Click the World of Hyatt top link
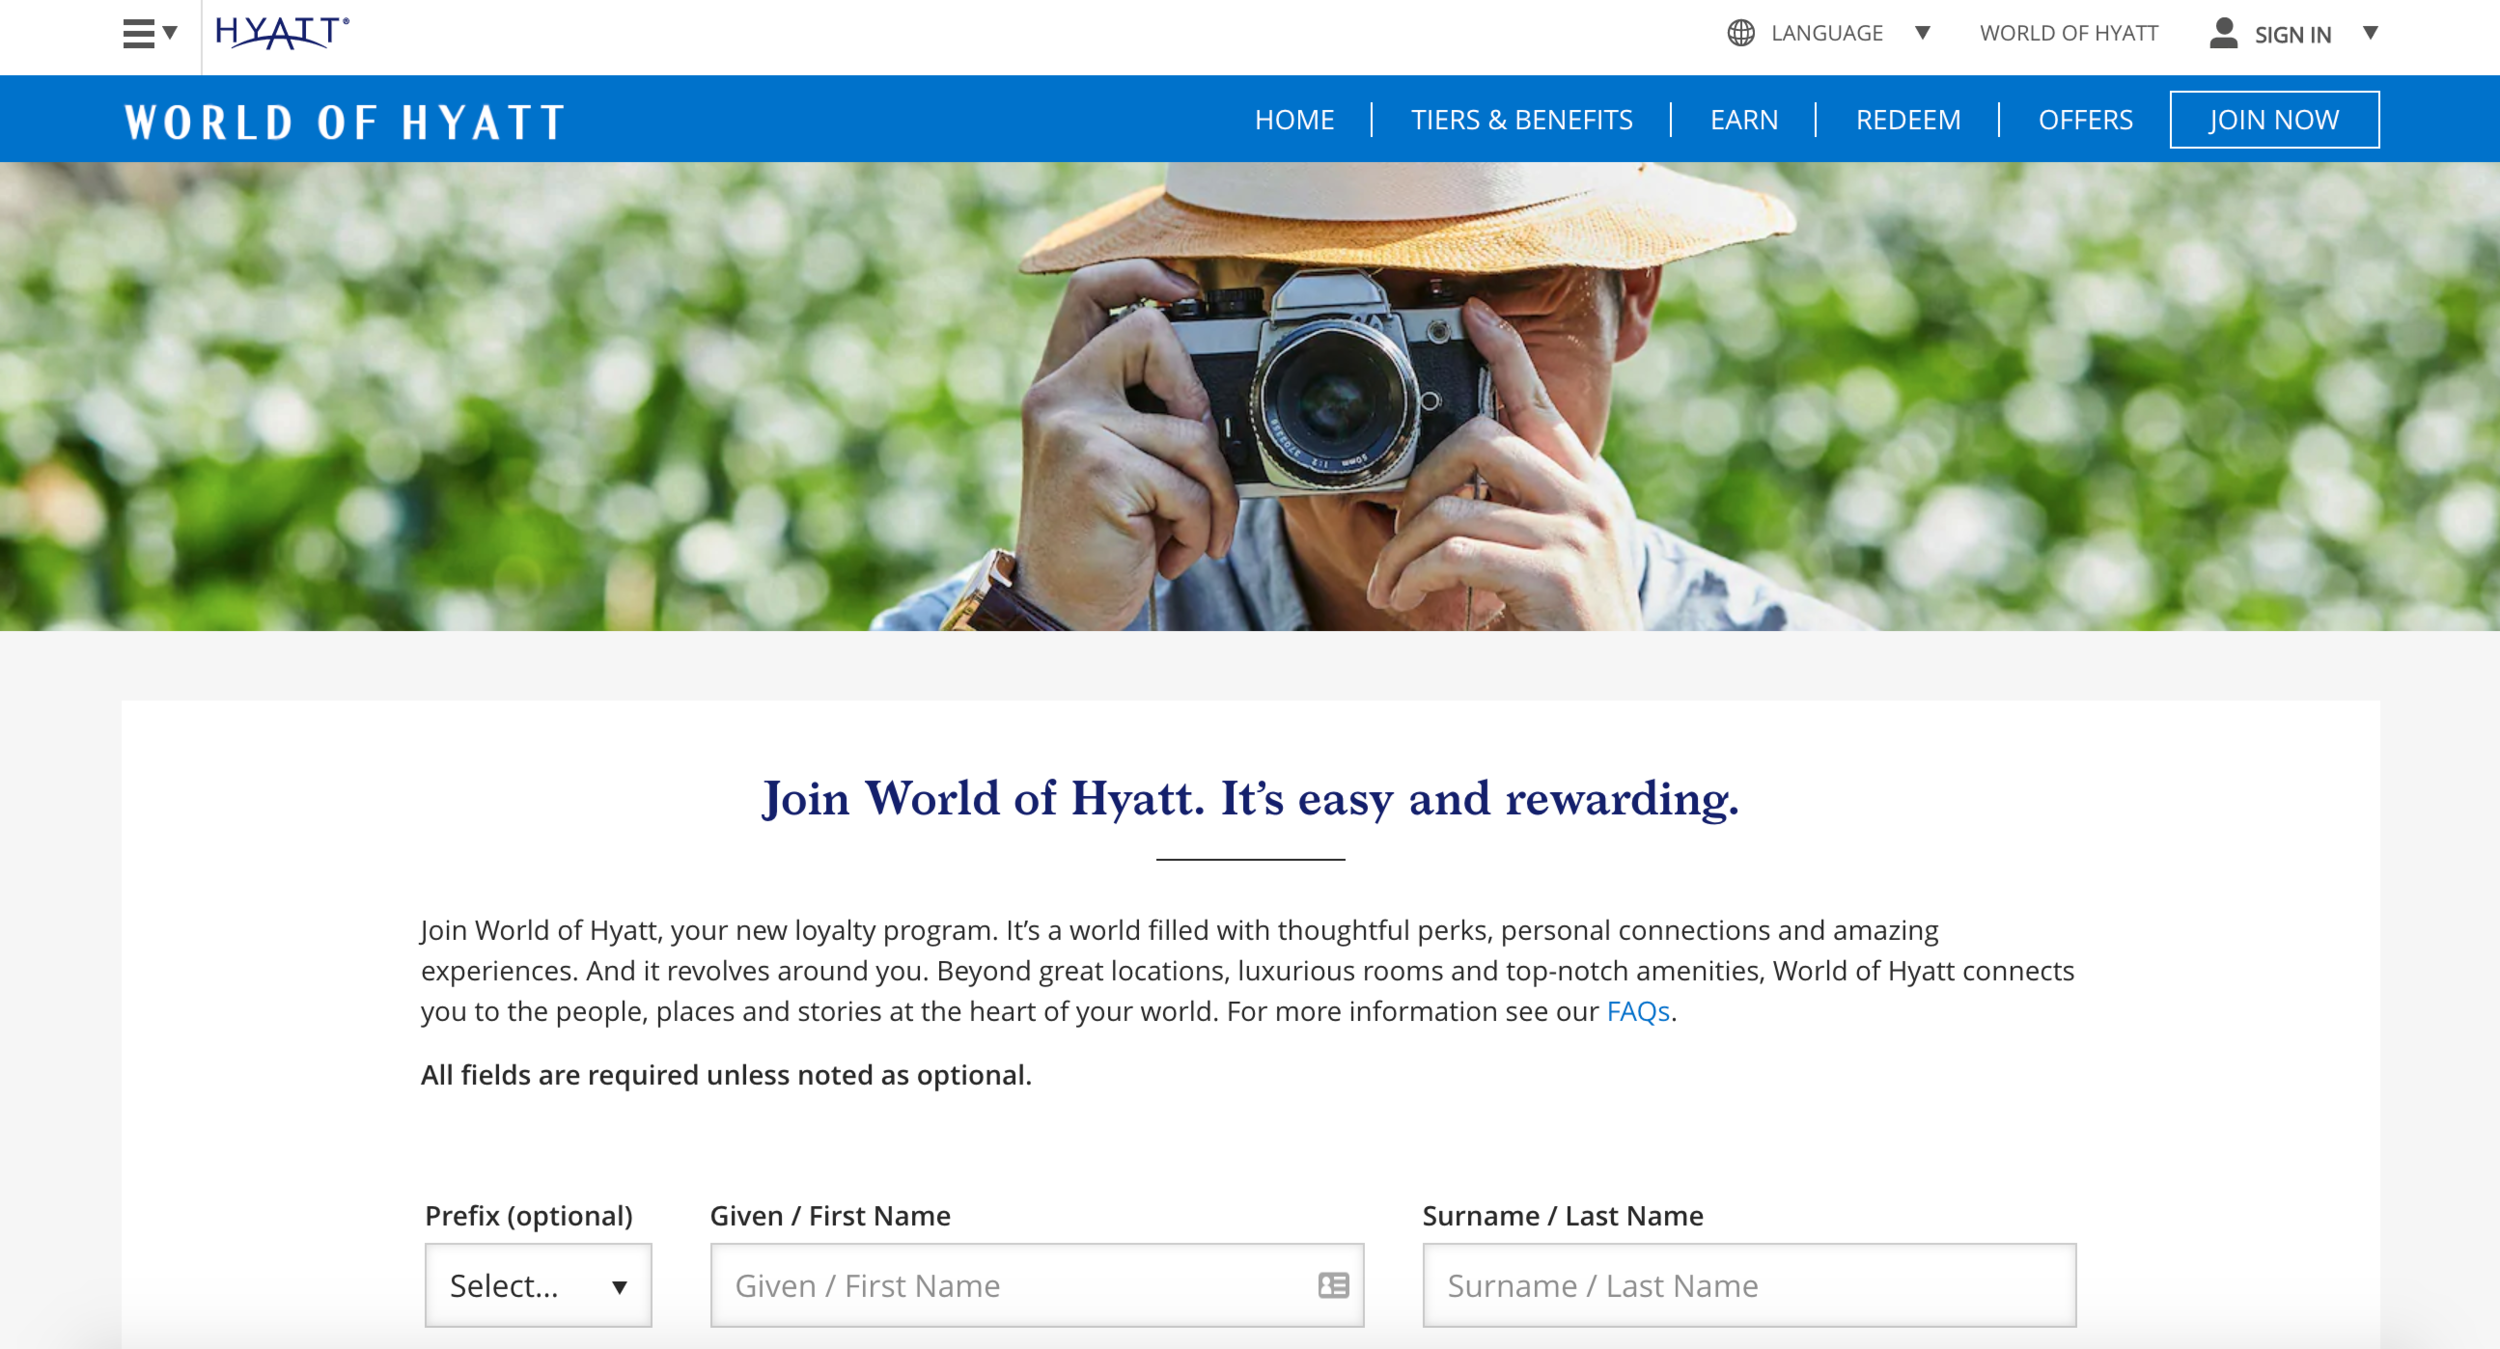The image size is (2500, 1349). (2068, 33)
